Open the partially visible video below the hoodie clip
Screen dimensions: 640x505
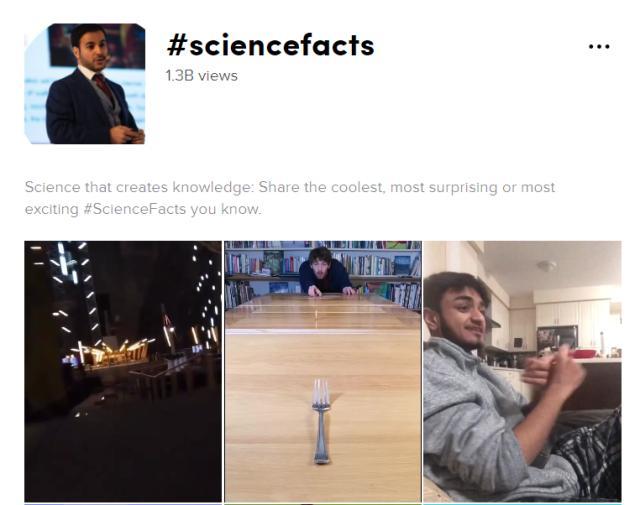coord(522,504)
